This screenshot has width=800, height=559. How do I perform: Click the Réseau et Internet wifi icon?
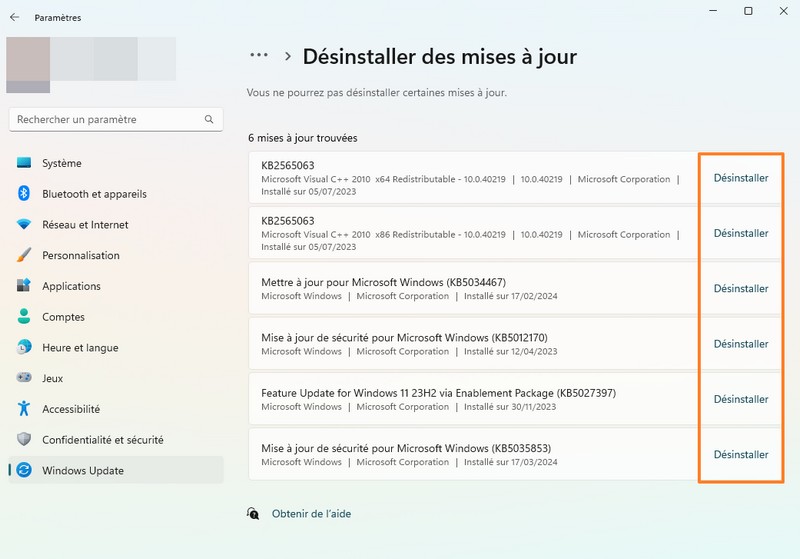pos(24,225)
